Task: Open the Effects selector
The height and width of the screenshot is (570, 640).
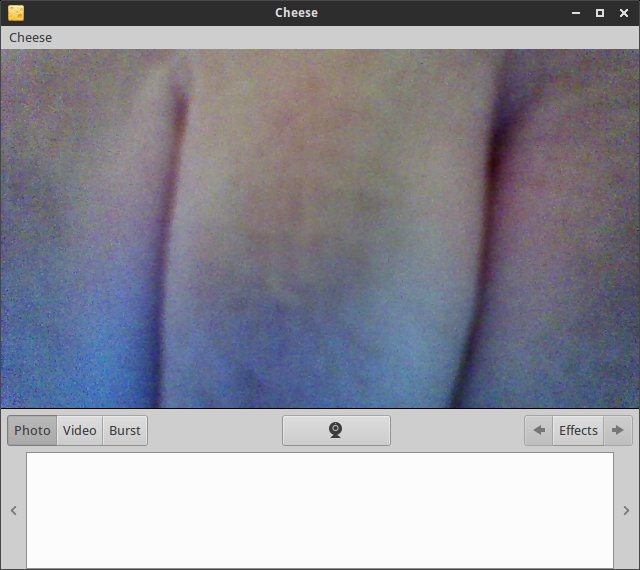Action: click(x=578, y=430)
